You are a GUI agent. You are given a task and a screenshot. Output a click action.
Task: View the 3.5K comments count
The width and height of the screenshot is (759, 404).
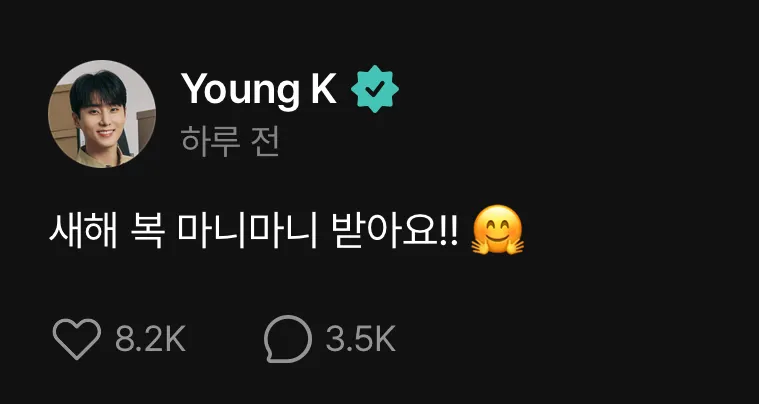click(361, 339)
